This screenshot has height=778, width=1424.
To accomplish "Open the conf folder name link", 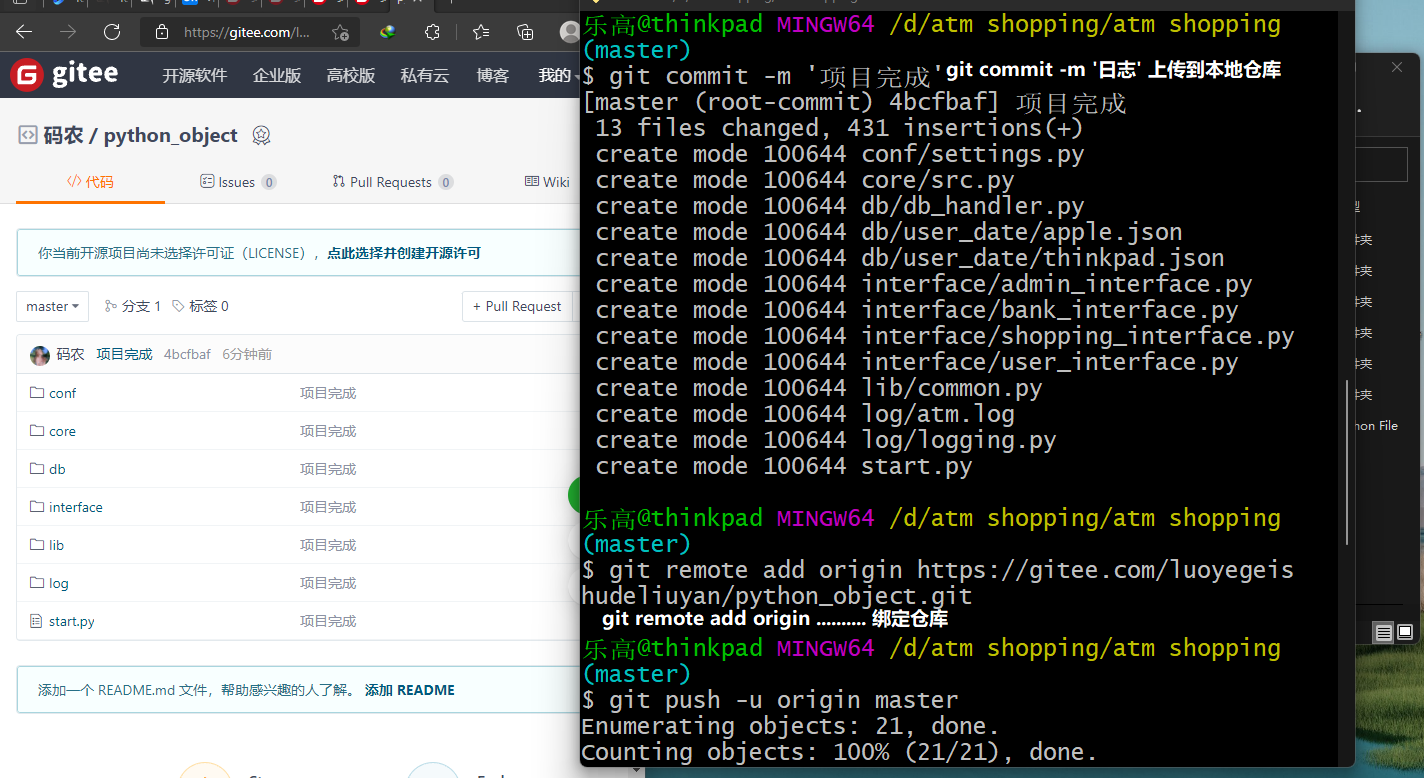I will coord(62,393).
